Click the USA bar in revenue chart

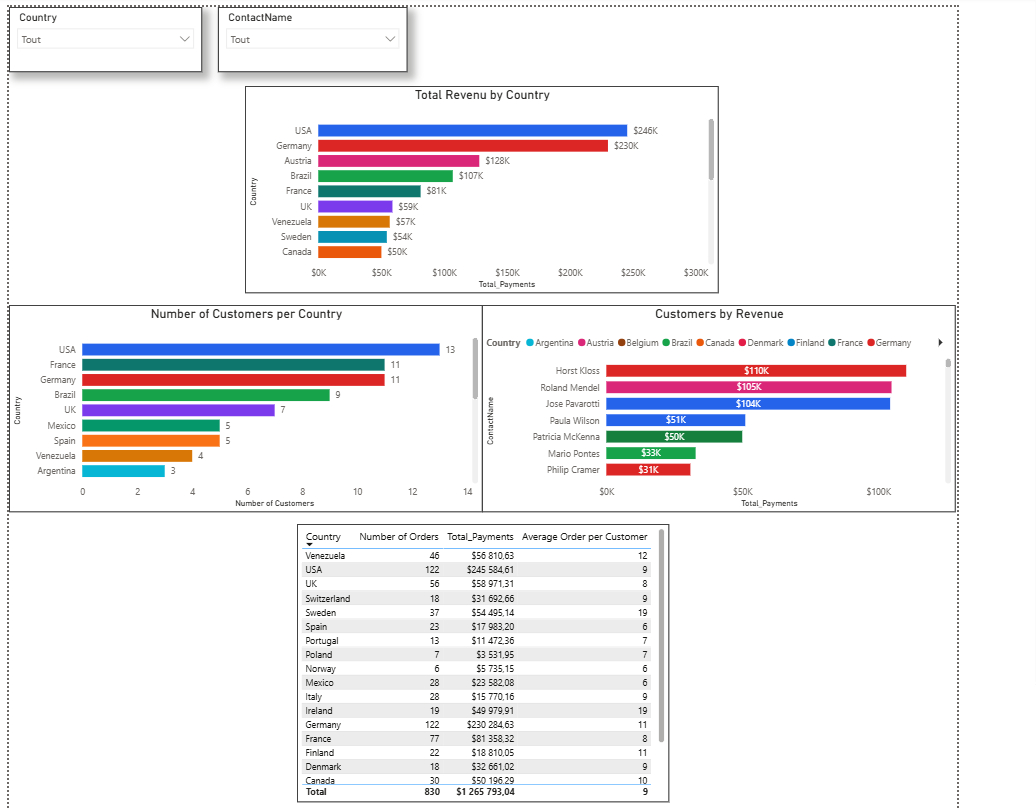pyautogui.click(x=472, y=131)
